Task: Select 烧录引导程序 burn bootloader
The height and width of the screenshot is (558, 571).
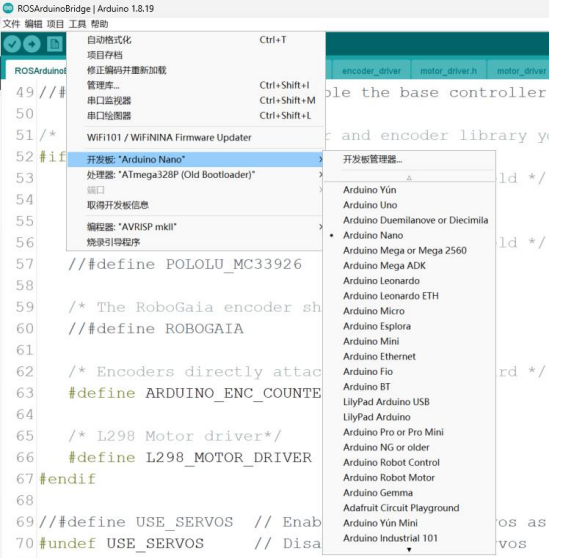Action: pyautogui.click(x=196, y=242)
